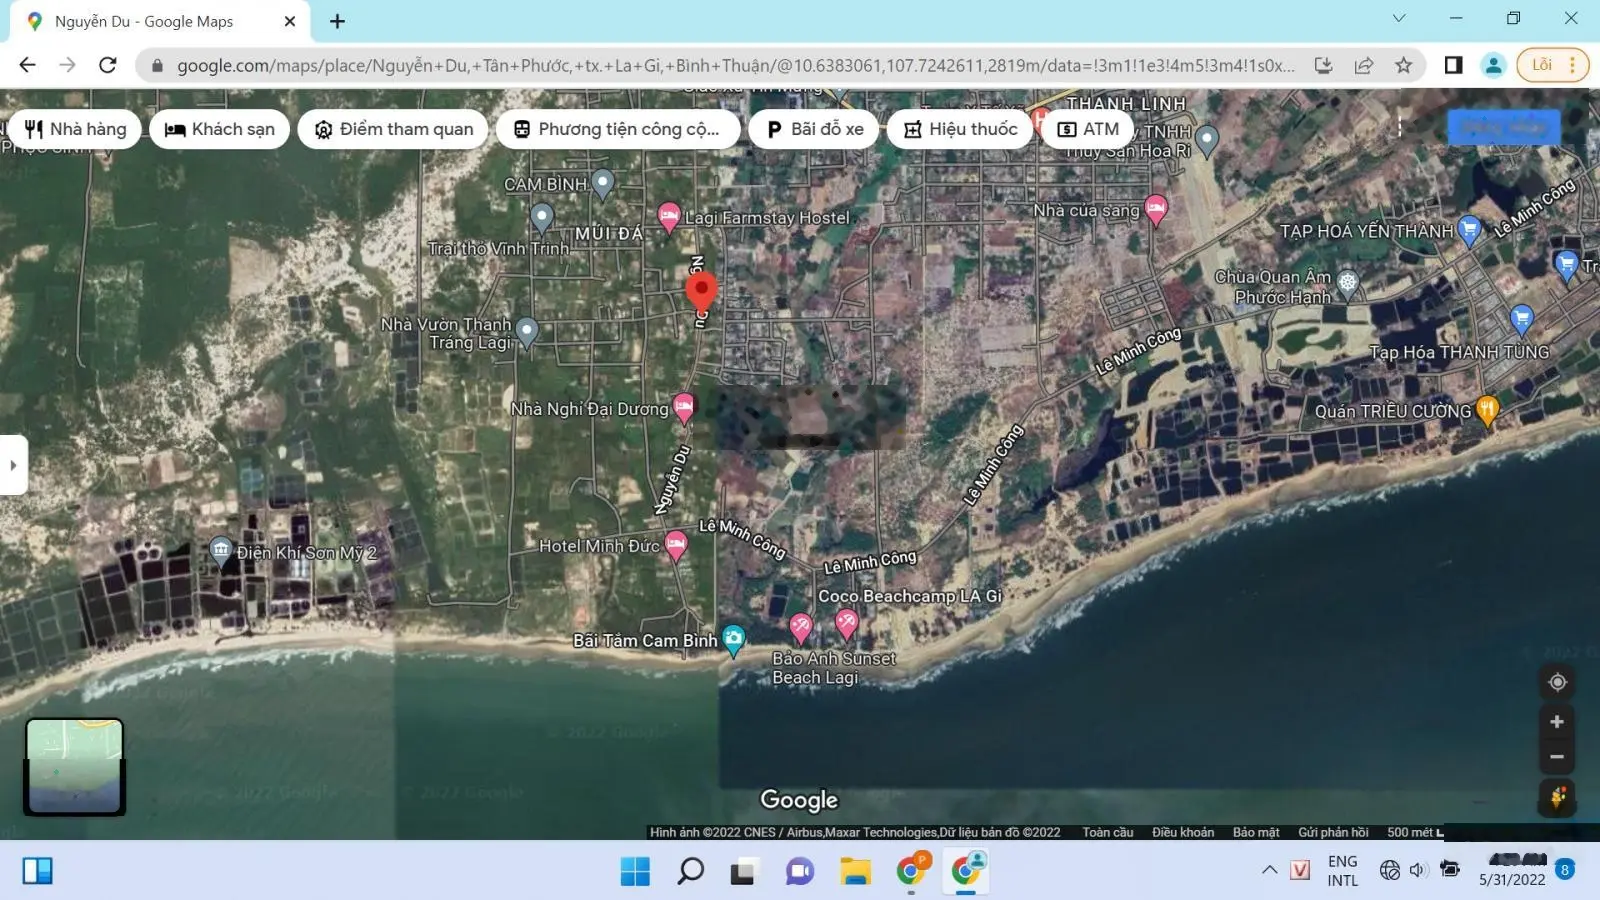Go back to the previous page
Screen dimensions: 1600x900
28,65
